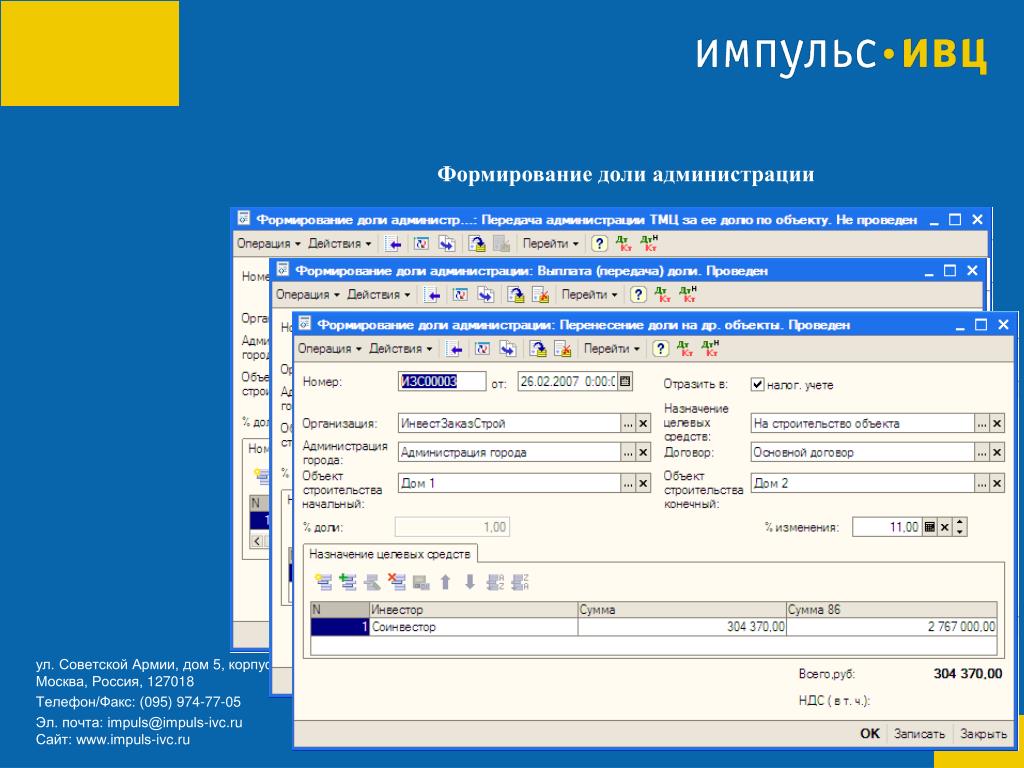The image size is (1024, 768).
Task: Move the row down with the down arrow
Action: click(x=470, y=582)
